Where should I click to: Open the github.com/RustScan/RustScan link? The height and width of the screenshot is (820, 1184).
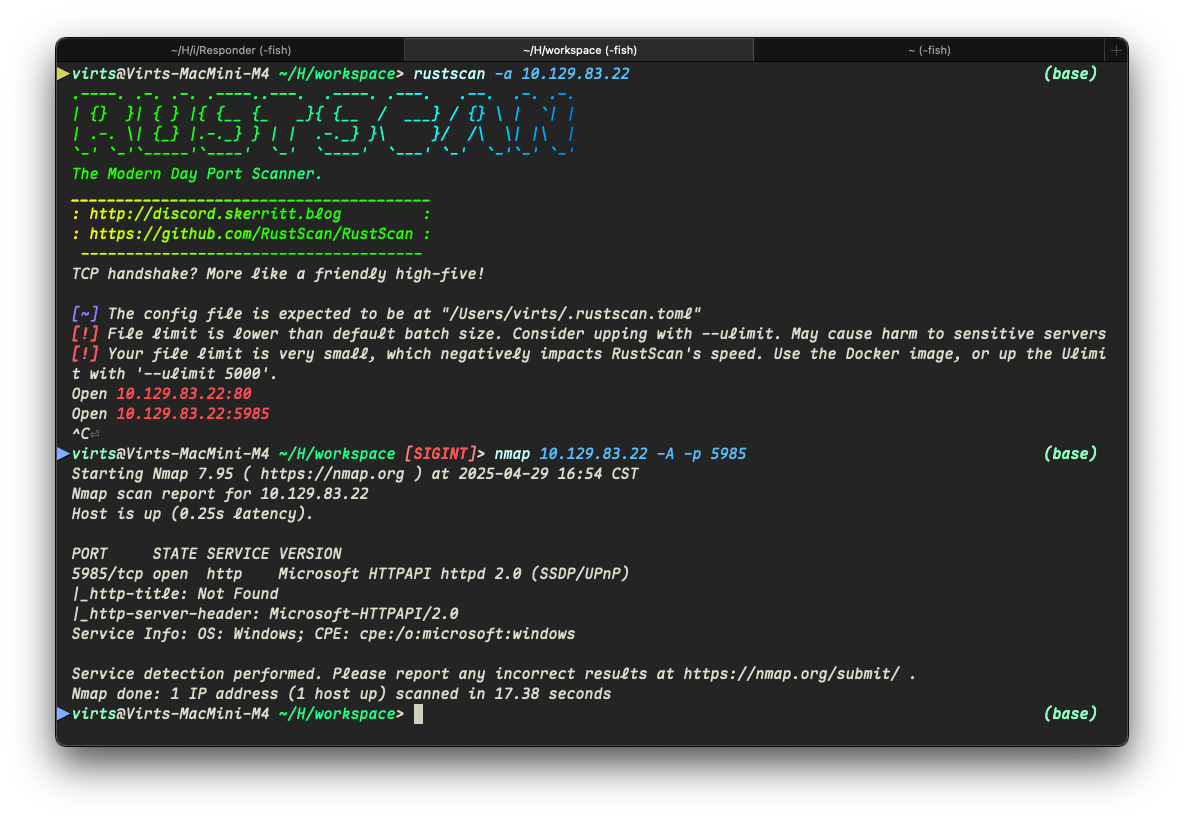251,234
